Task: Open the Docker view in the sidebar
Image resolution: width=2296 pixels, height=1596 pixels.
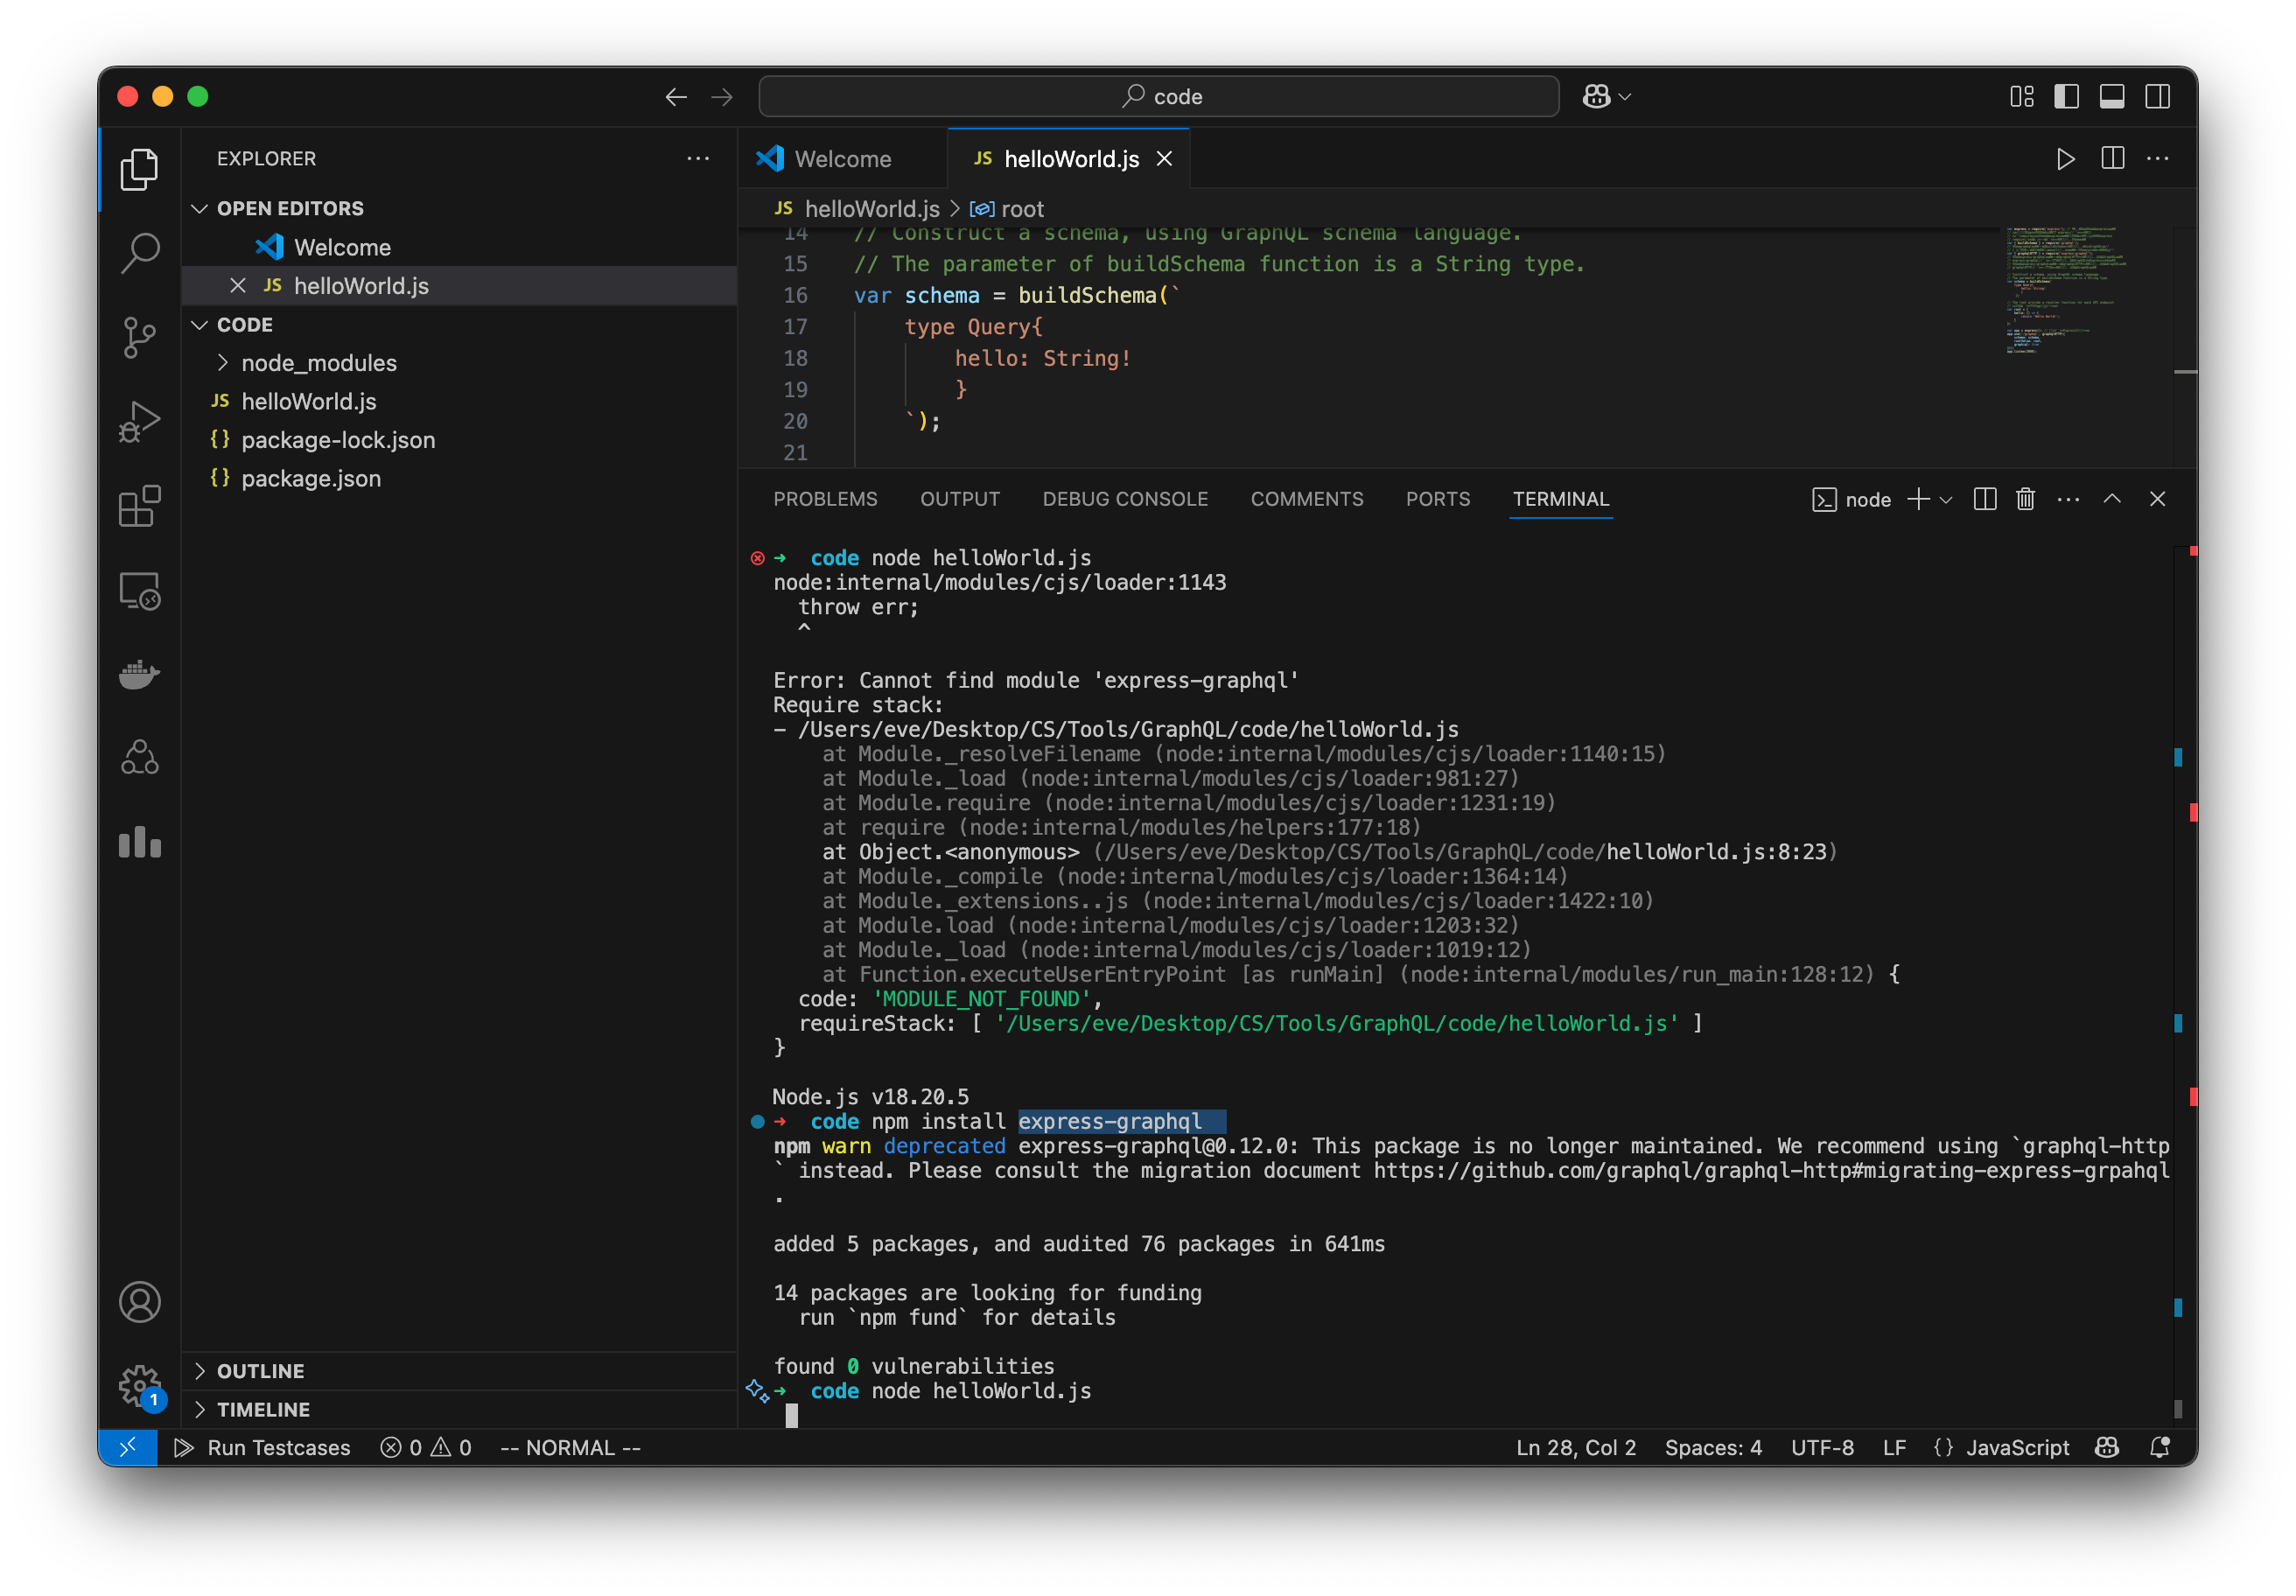Action: click(139, 674)
